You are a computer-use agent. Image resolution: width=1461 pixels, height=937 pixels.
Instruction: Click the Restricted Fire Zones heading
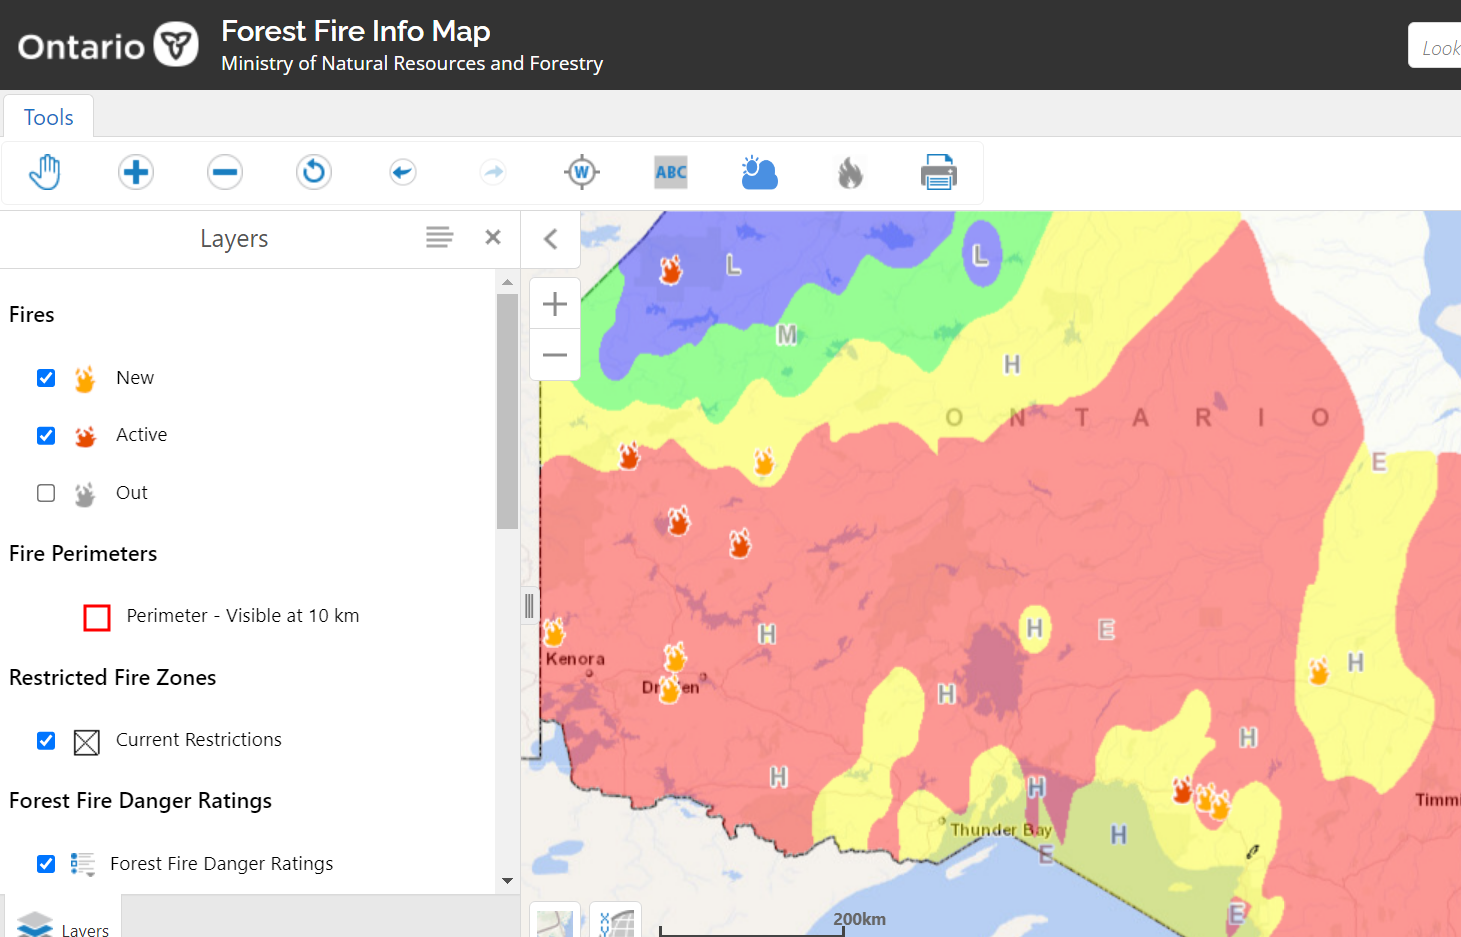coord(112,678)
